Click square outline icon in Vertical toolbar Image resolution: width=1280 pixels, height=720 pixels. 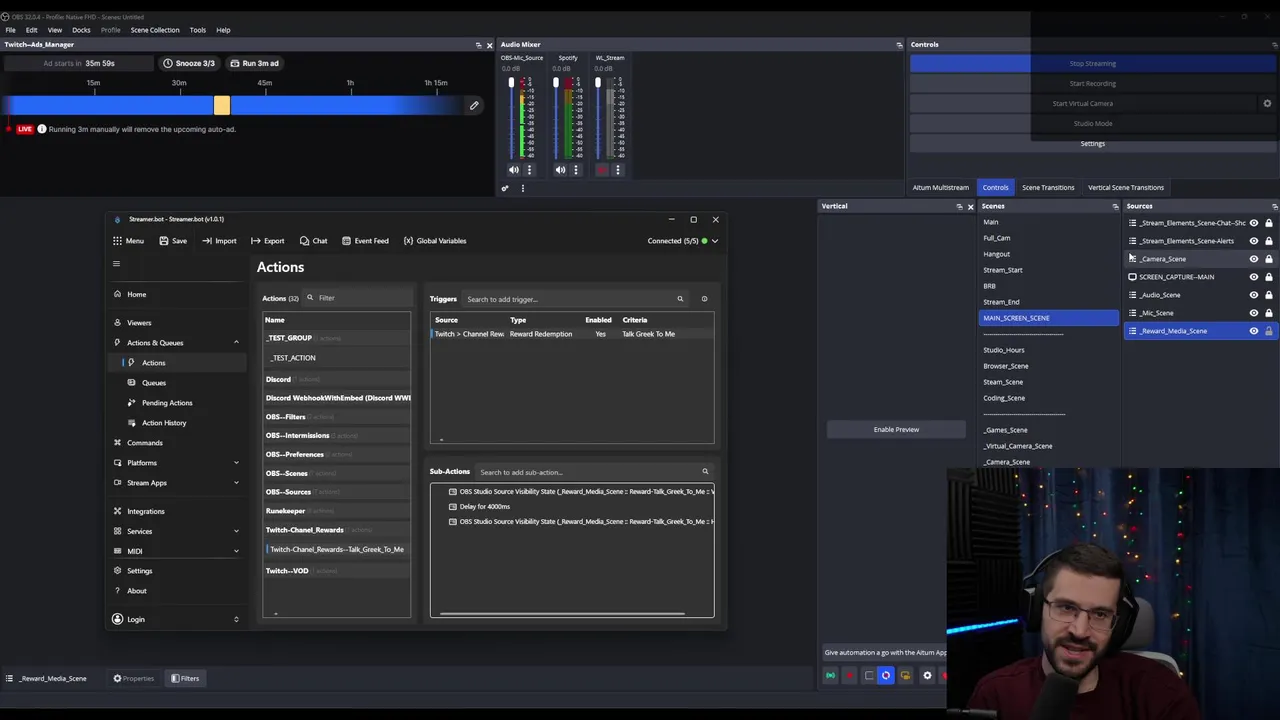coord(869,676)
